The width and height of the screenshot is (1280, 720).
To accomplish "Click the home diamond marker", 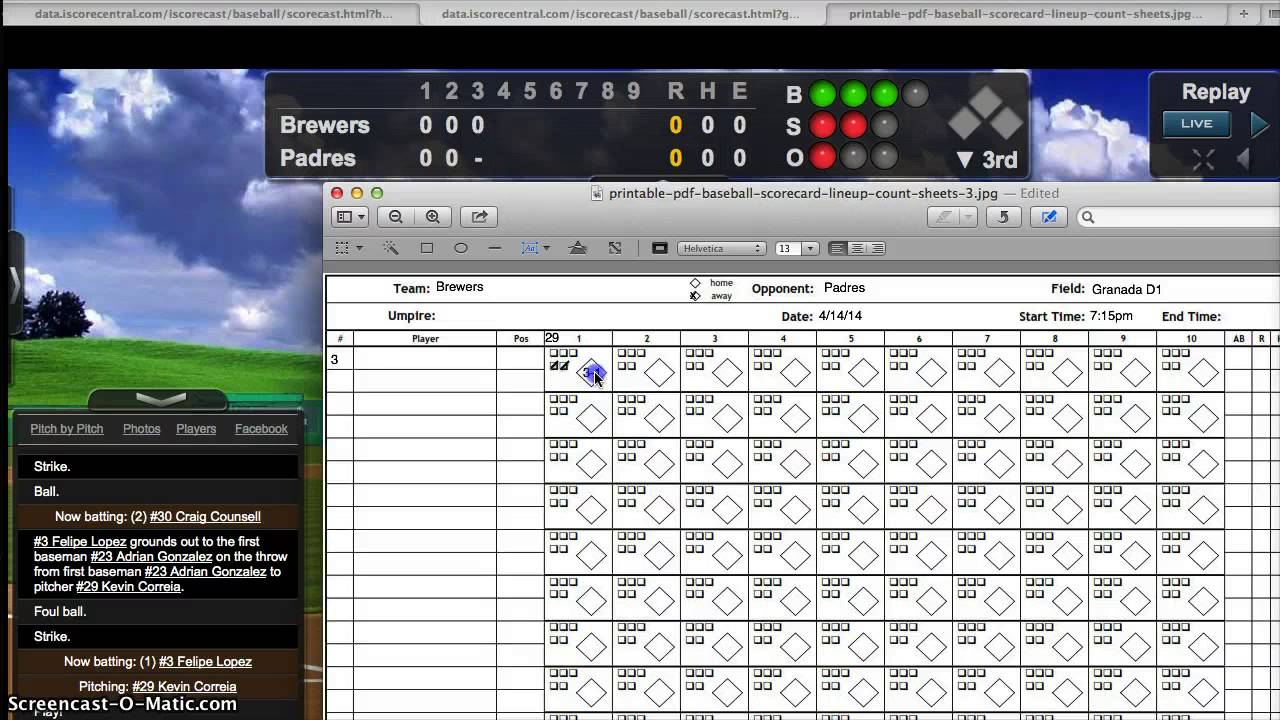I will coord(695,283).
